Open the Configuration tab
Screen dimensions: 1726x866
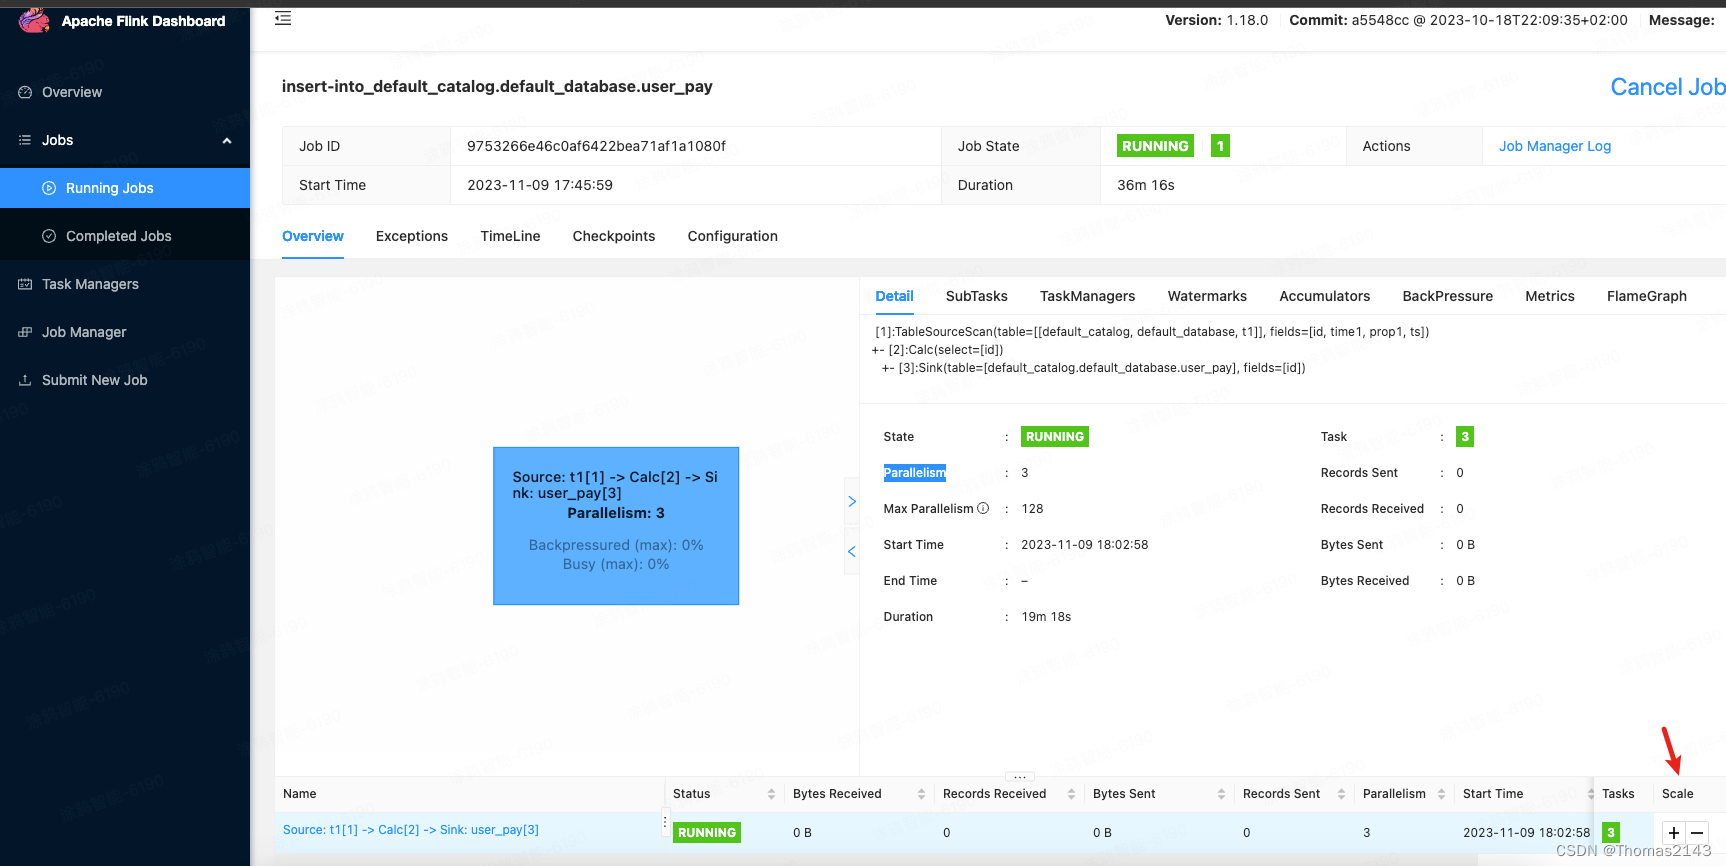(x=732, y=236)
